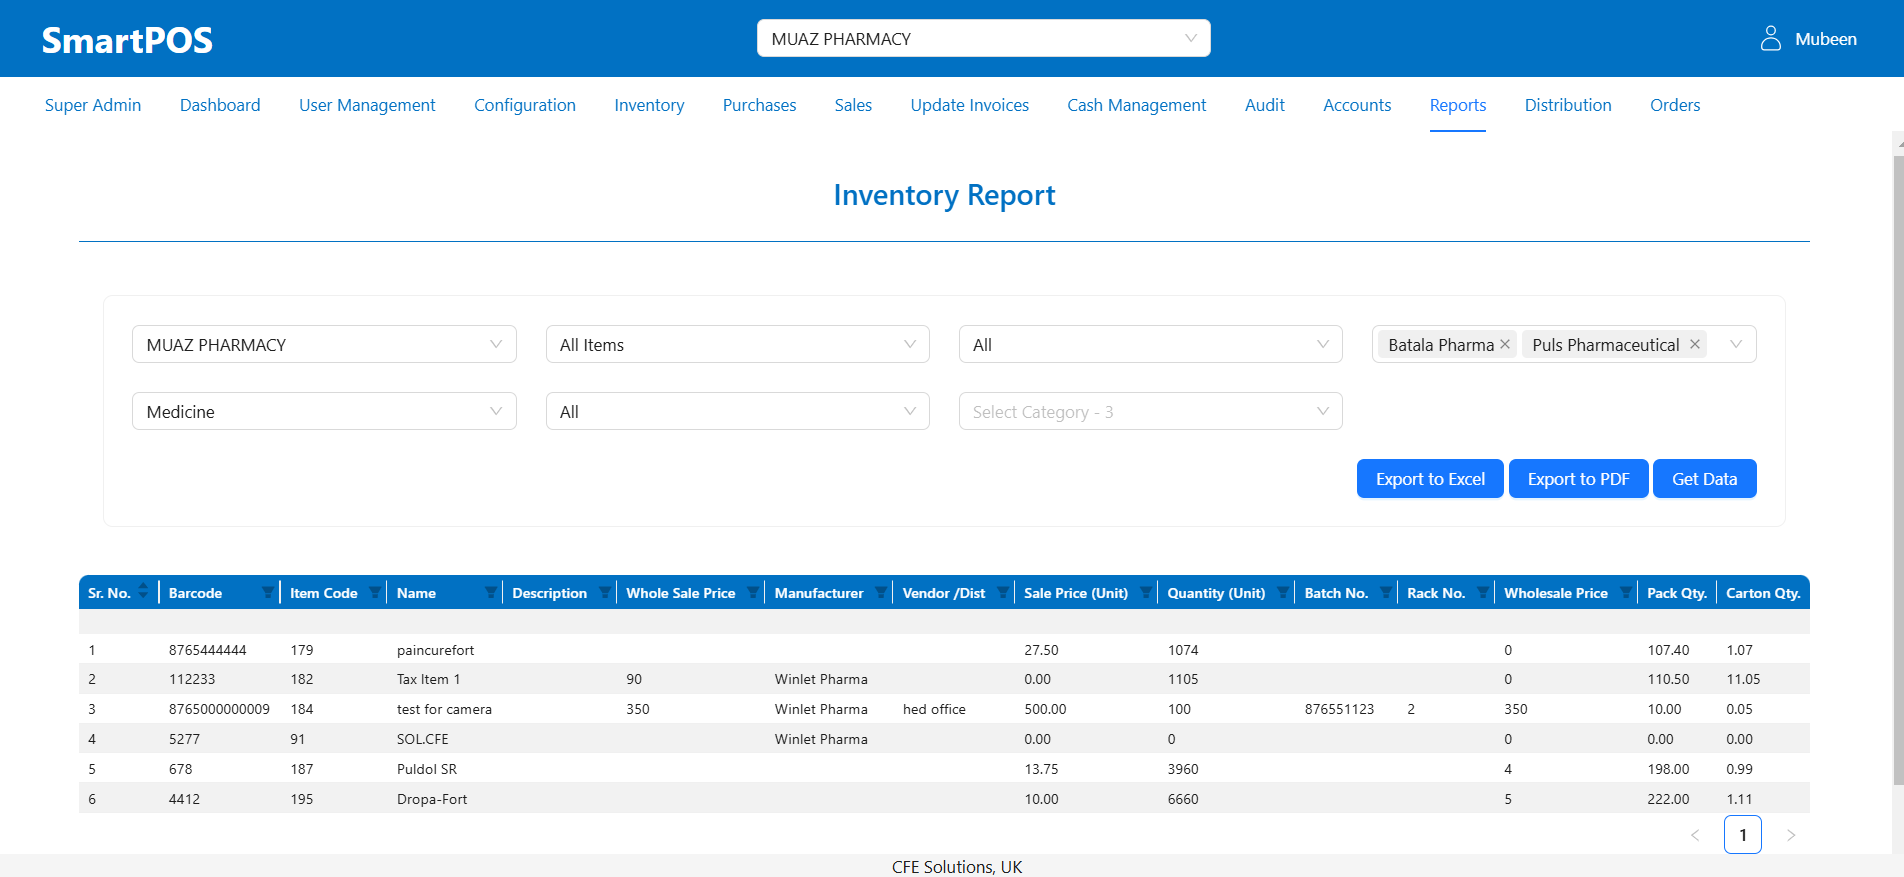Select the Reports menu
Viewport: 1904px width, 877px height.
click(1458, 105)
